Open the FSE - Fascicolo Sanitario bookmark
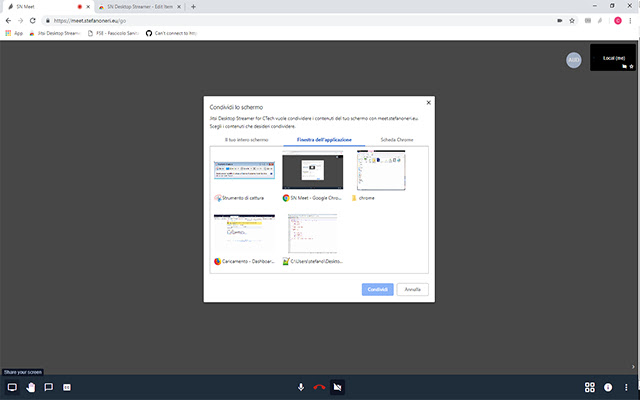Screen dimensions: 640x400 113,33
